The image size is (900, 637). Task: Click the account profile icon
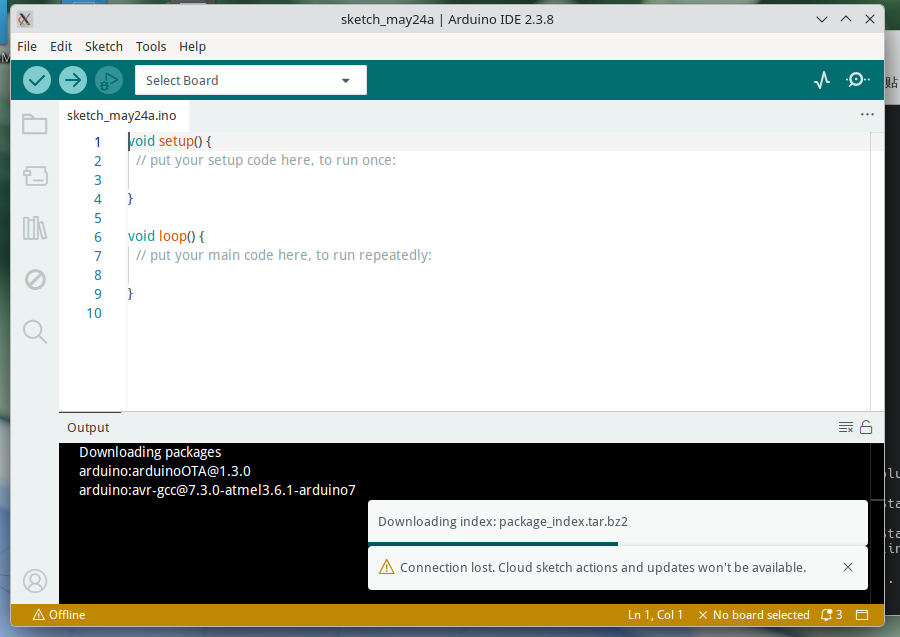(35, 581)
